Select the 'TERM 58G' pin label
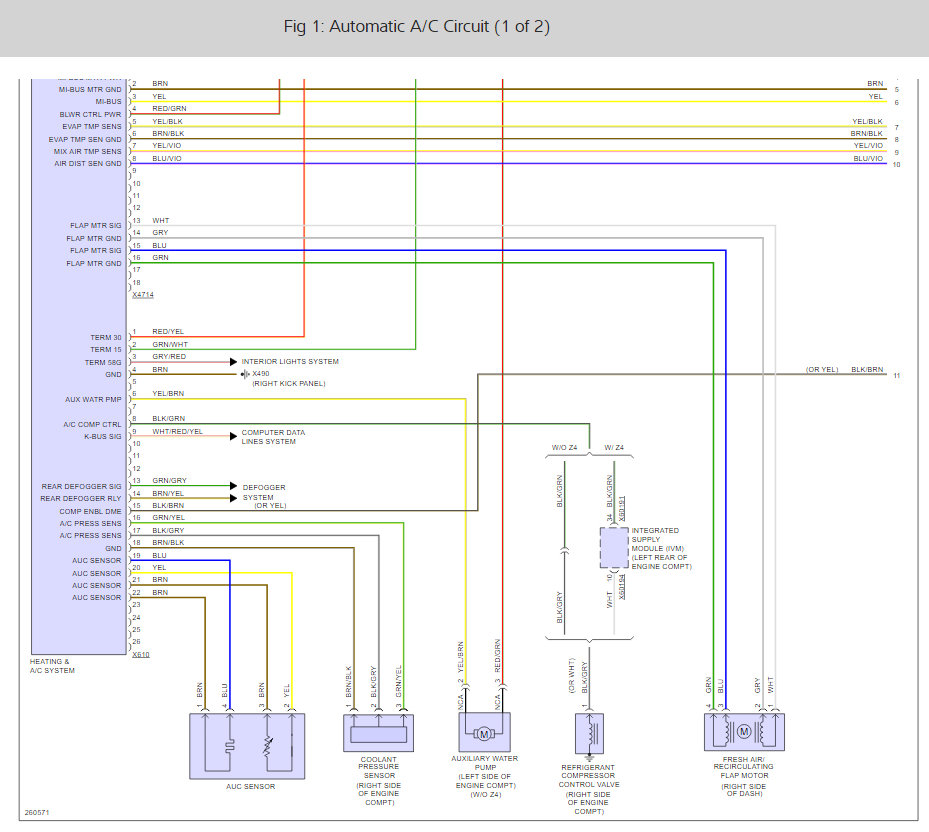The image size is (929, 832). pyautogui.click(x=102, y=363)
